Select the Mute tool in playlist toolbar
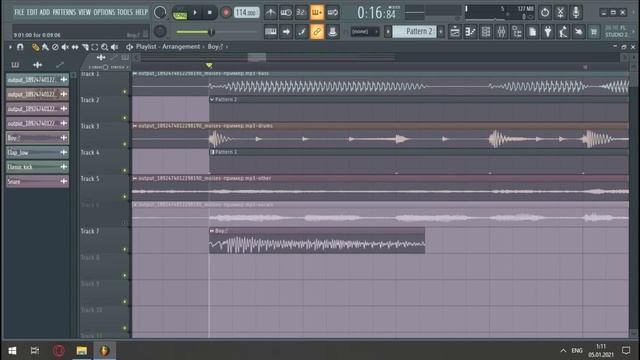The width and height of the screenshot is (640, 360). click(x=65, y=47)
